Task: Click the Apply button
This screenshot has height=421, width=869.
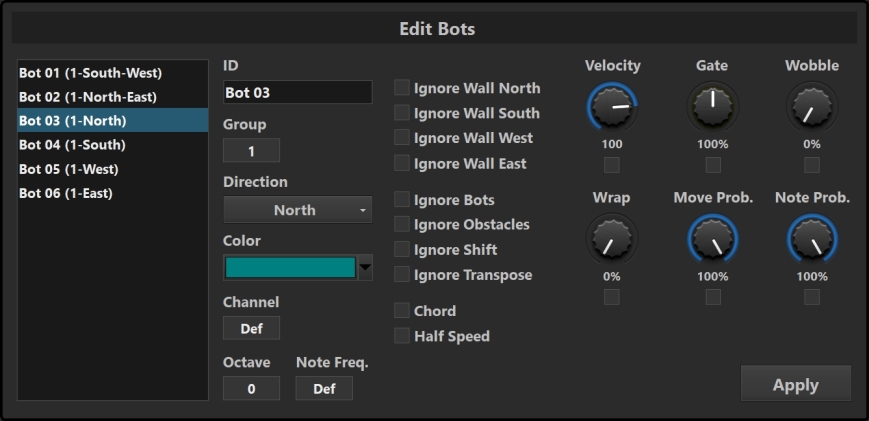Action: click(796, 384)
